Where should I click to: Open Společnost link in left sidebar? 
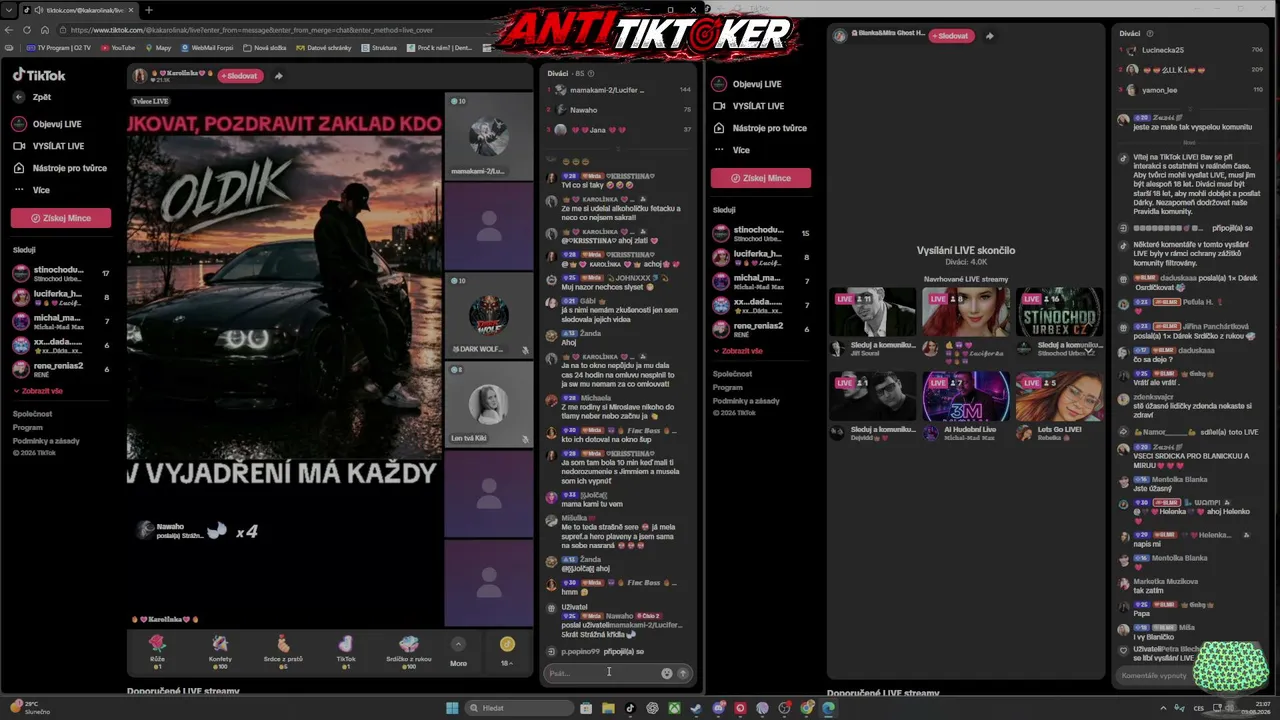coord(32,414)
